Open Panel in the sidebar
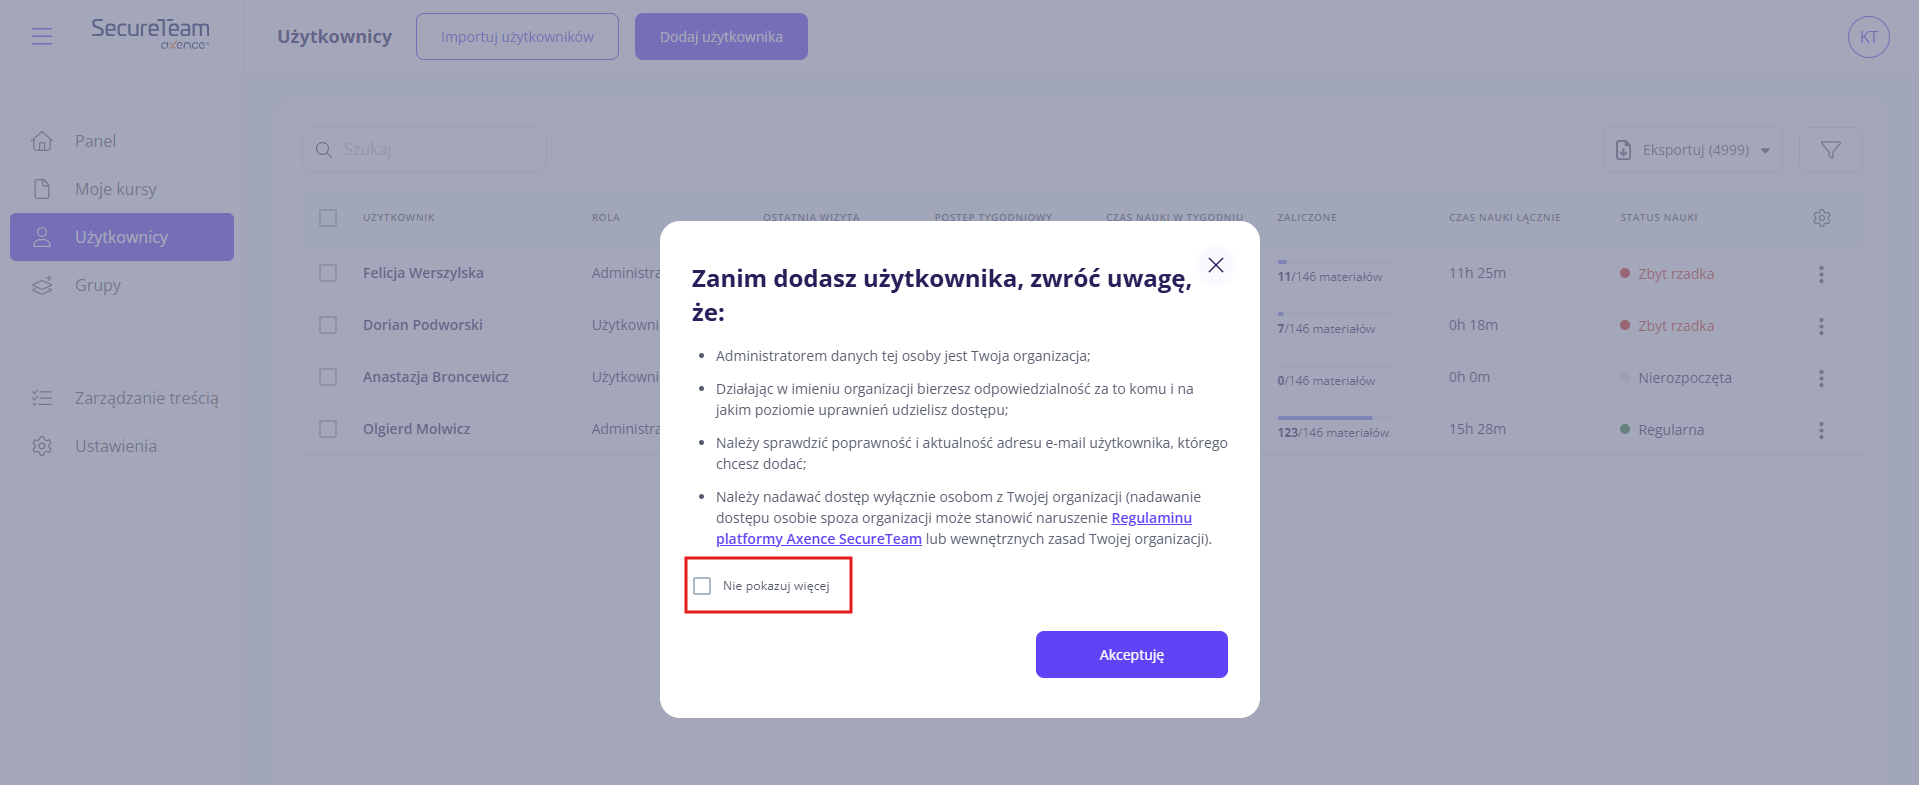 (95, 141)
